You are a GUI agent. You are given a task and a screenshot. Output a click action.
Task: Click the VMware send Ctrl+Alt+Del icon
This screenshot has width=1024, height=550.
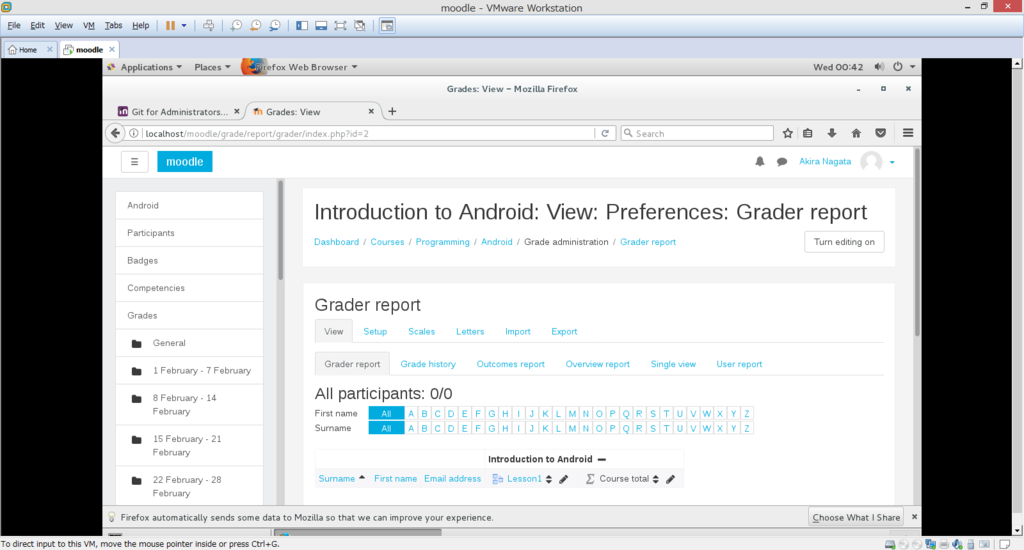[208, 25]
